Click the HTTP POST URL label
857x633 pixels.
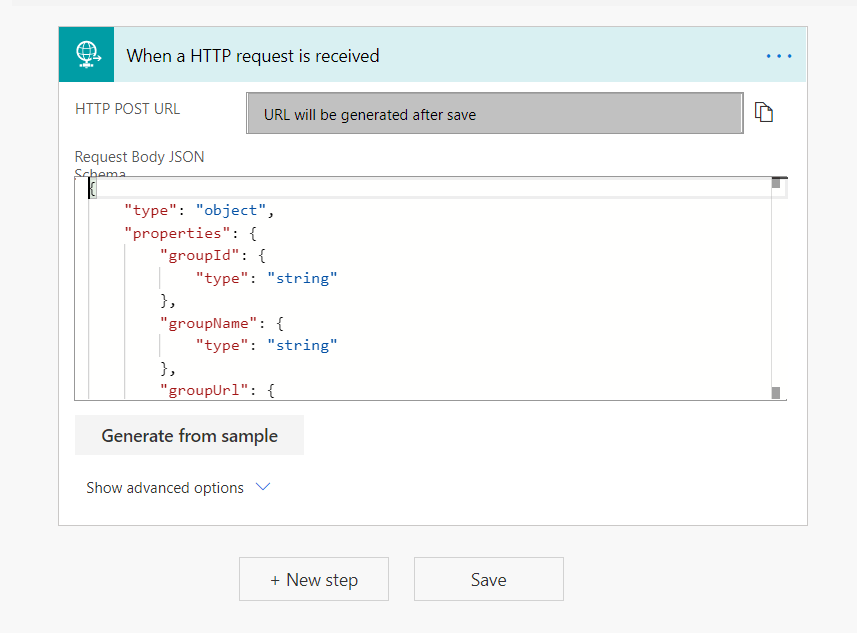(x=128, y=109)
